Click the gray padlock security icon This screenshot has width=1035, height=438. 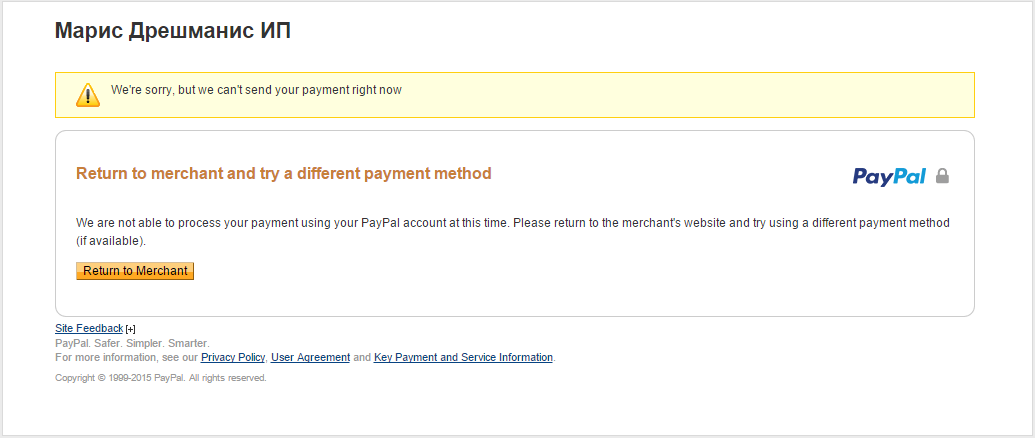(943, 176)
